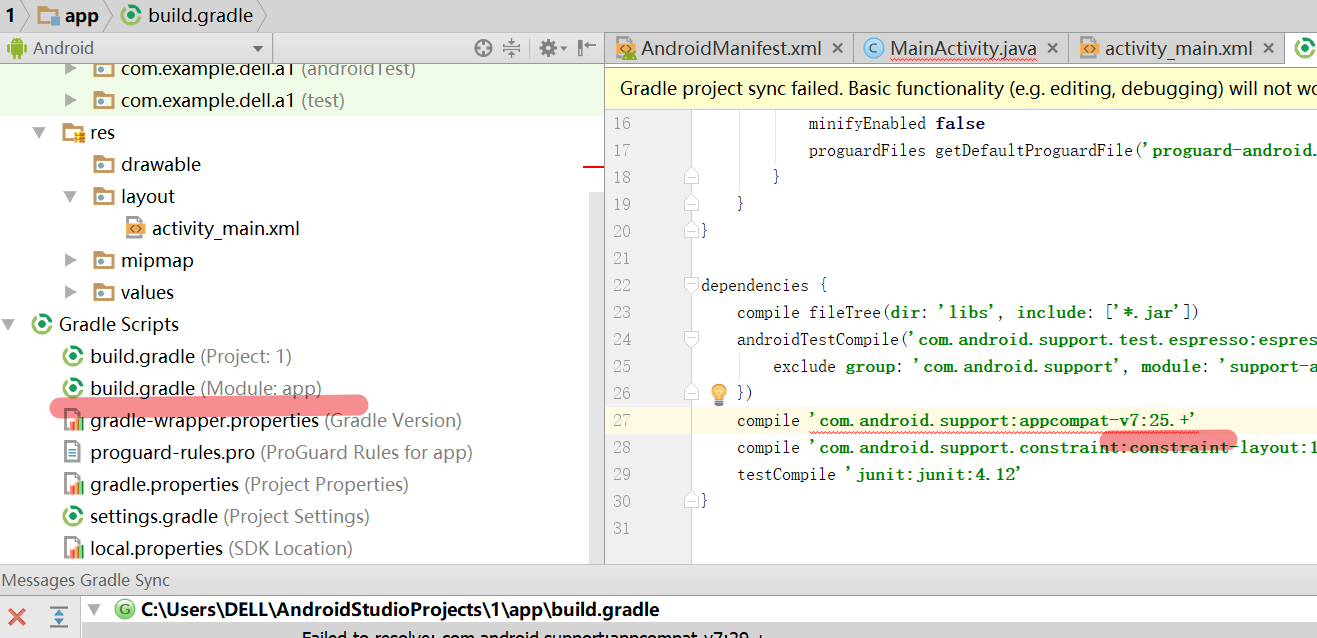1317x638 pixels.
Task: Fold androidTestCompile block at line 24
Action: tap(690, 340)
